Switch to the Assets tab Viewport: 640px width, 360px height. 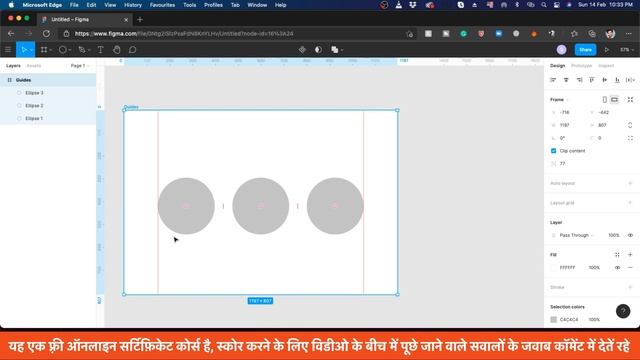[x=34, y=66]
